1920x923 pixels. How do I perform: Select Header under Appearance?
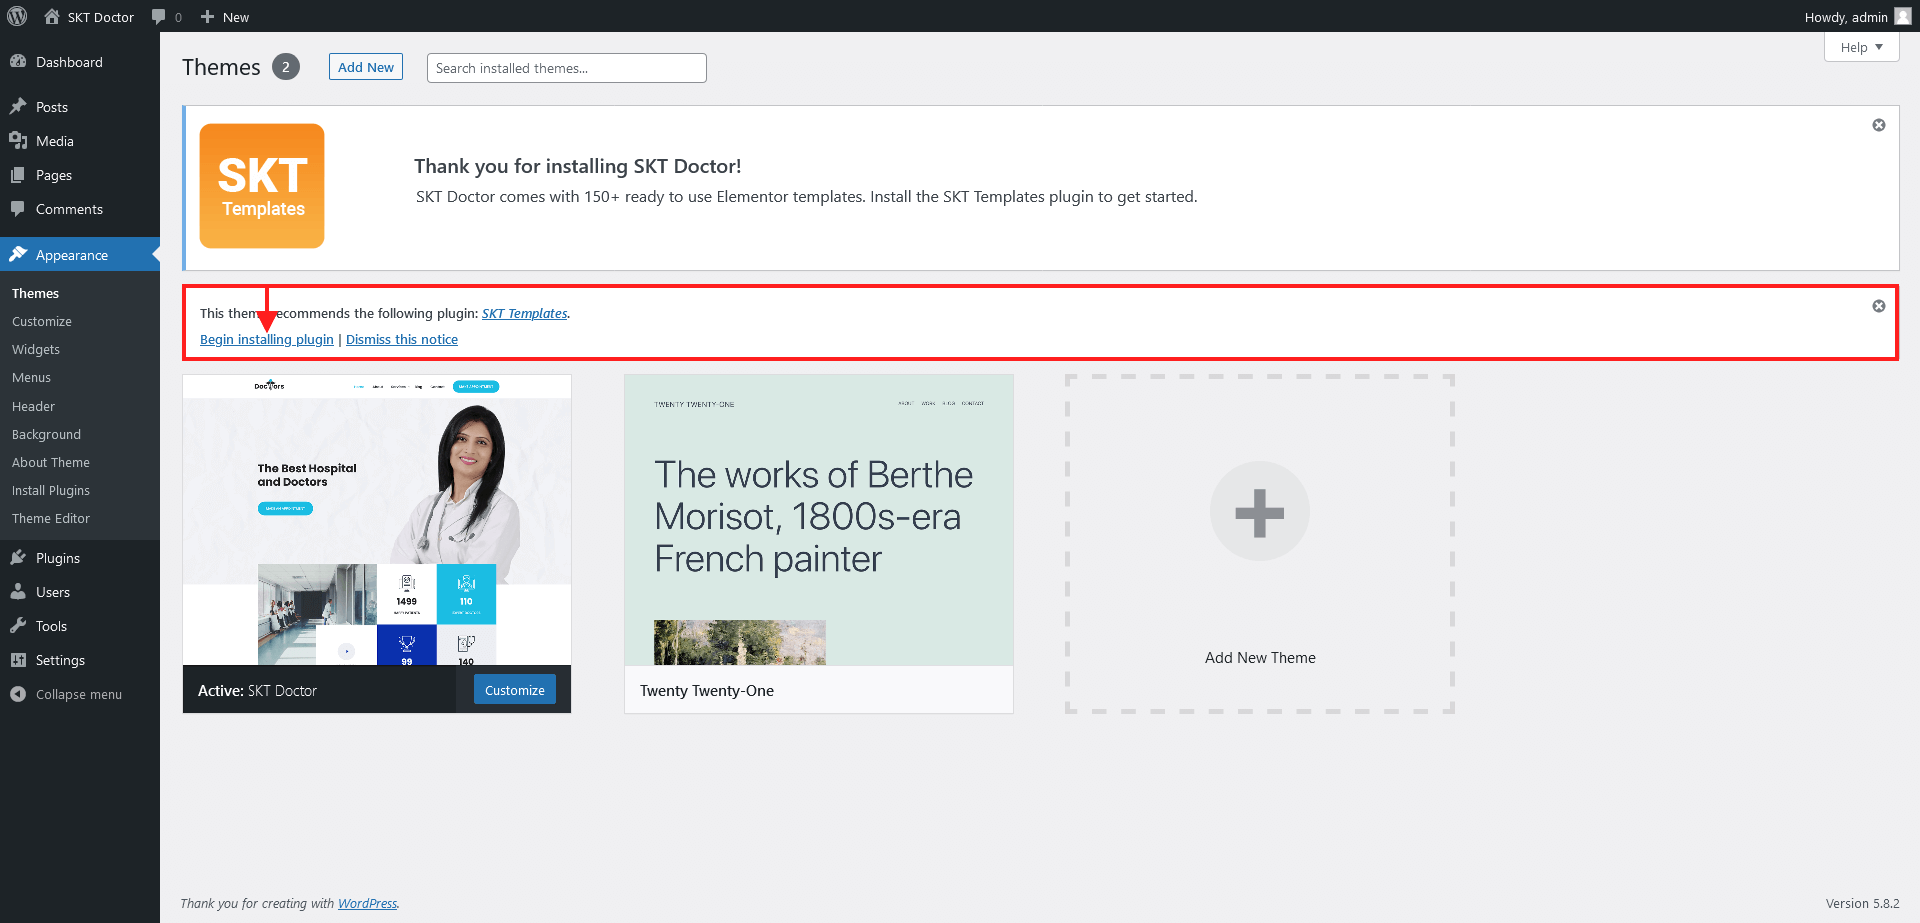click(33, 406)
